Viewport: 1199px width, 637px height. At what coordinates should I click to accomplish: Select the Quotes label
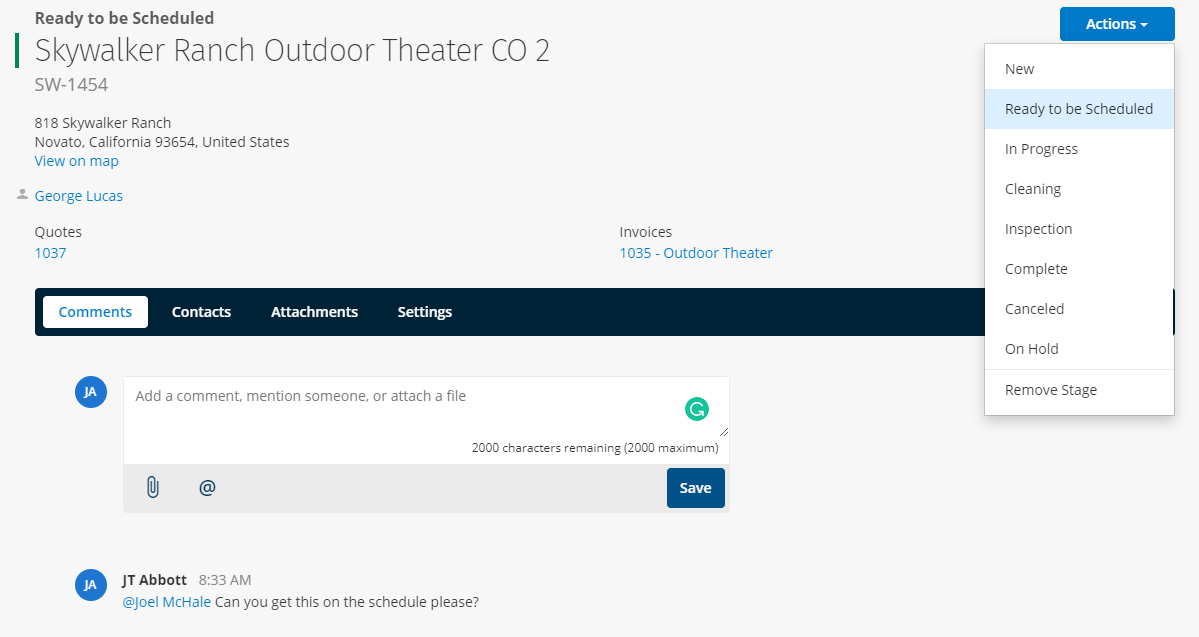click(58, 232)
